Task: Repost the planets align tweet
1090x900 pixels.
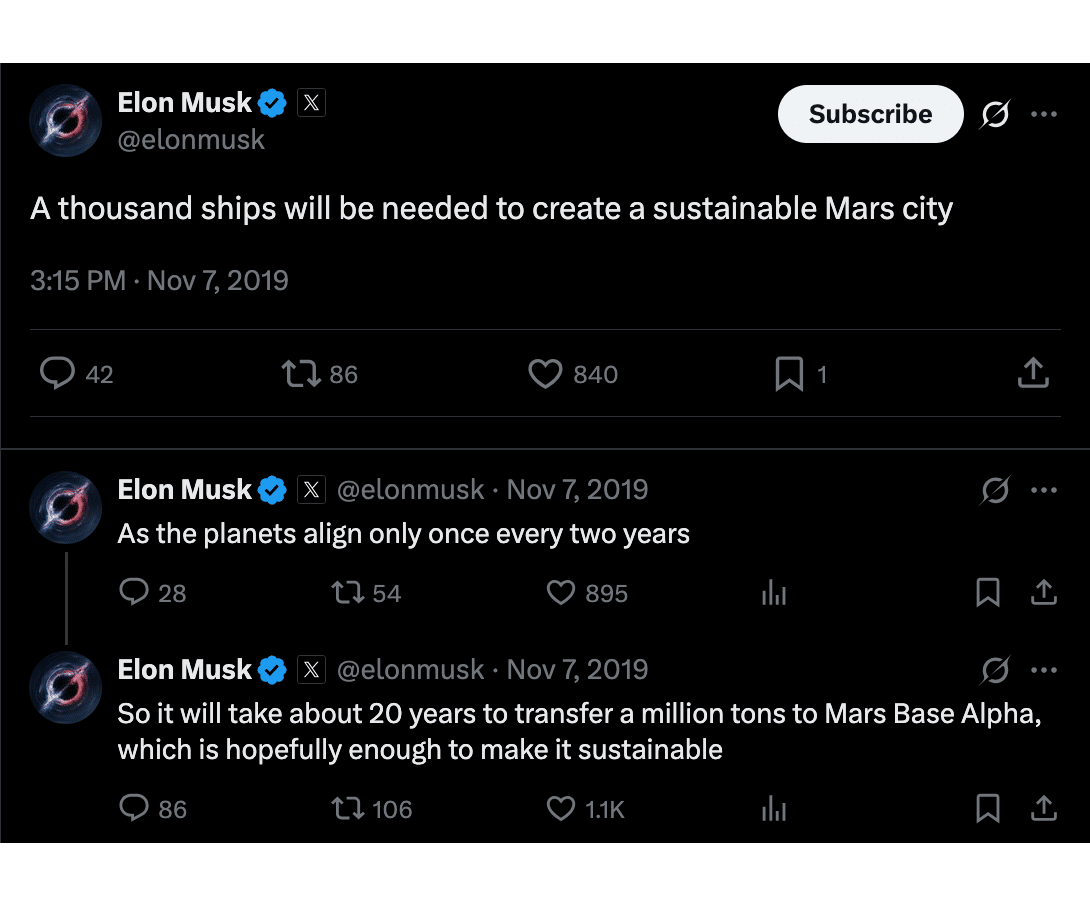Action: [348, 593]
